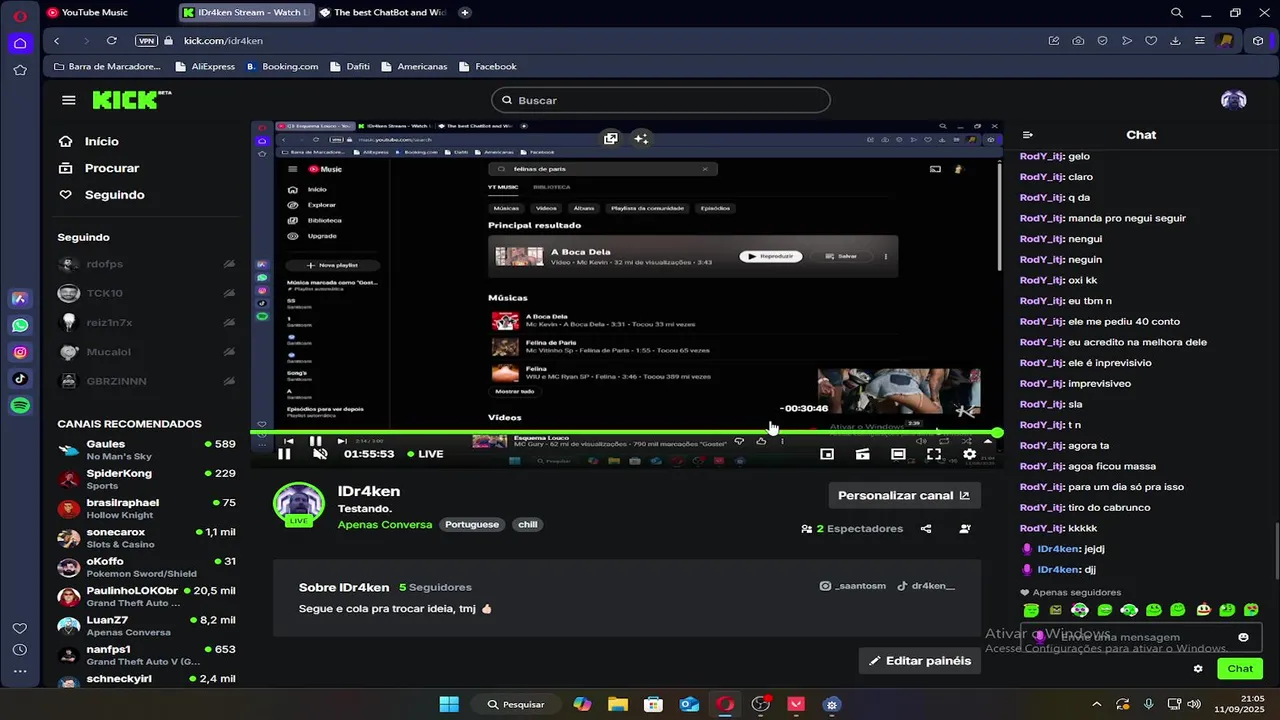Jump to LIVE in the stream

point(425,454)
